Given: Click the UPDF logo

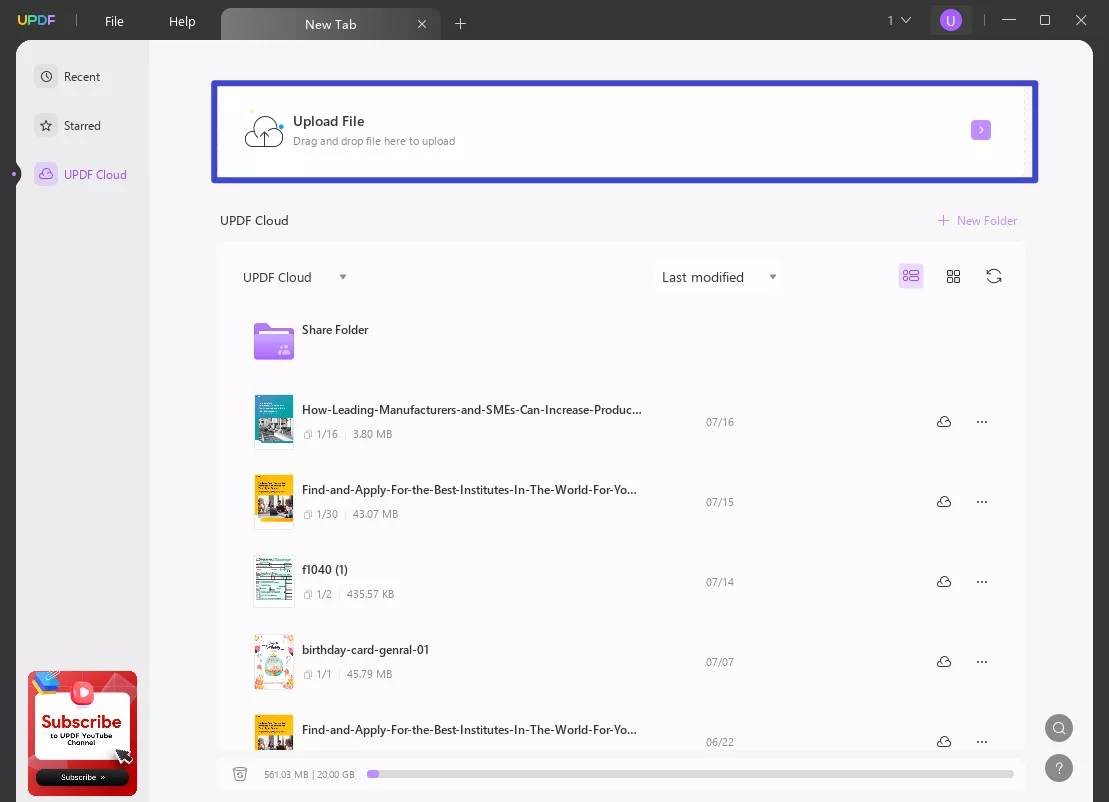Looking at the screenshot, I should coord(36,20).
